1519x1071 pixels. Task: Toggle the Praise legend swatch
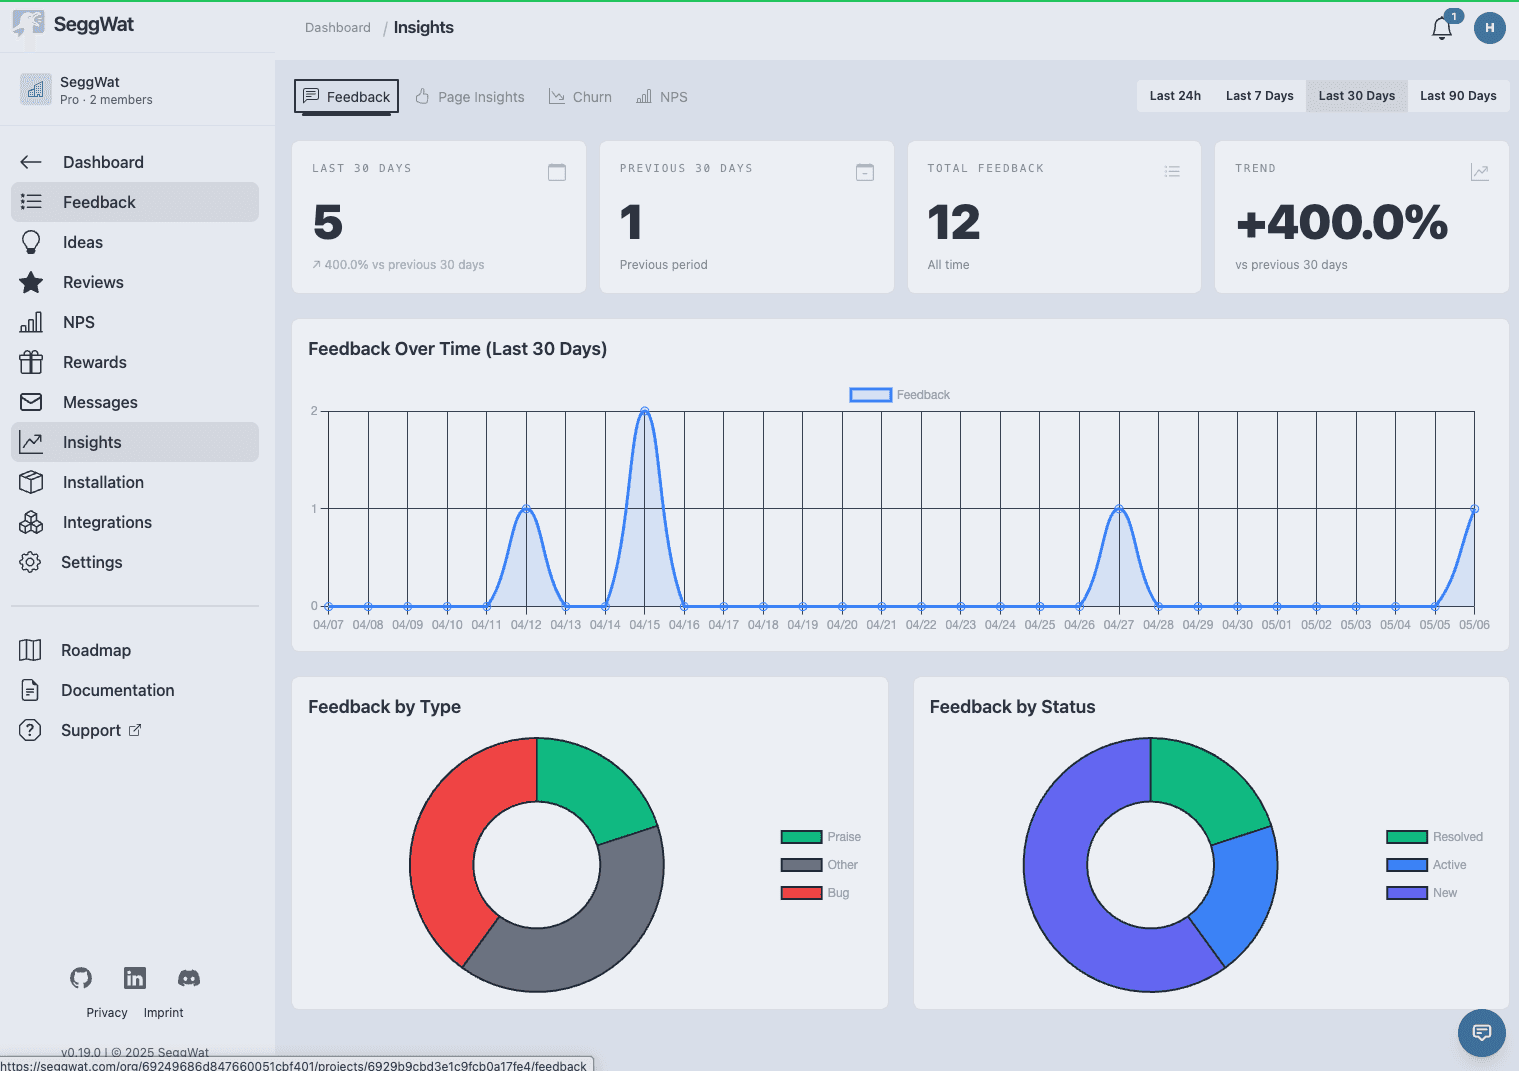(801, 837)
